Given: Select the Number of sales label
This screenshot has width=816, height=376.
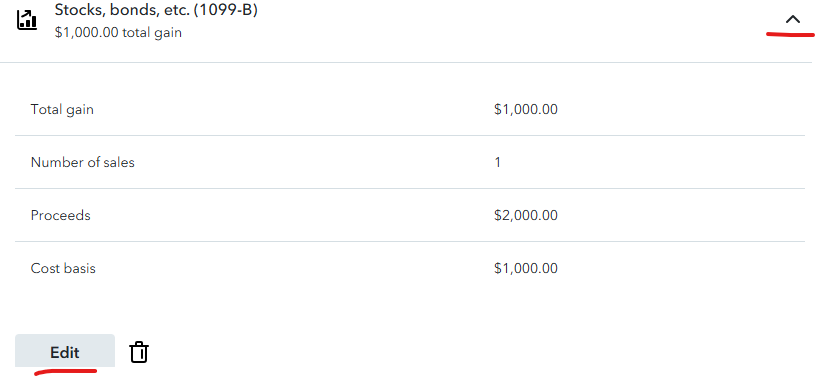Looking at the screenshot, I should coord(83,162).
